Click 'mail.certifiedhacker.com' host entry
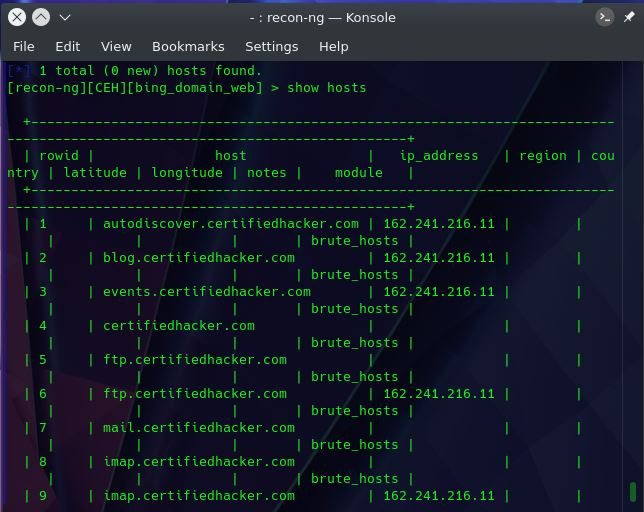Screen dimensions: 644x512 coord(199,427)
